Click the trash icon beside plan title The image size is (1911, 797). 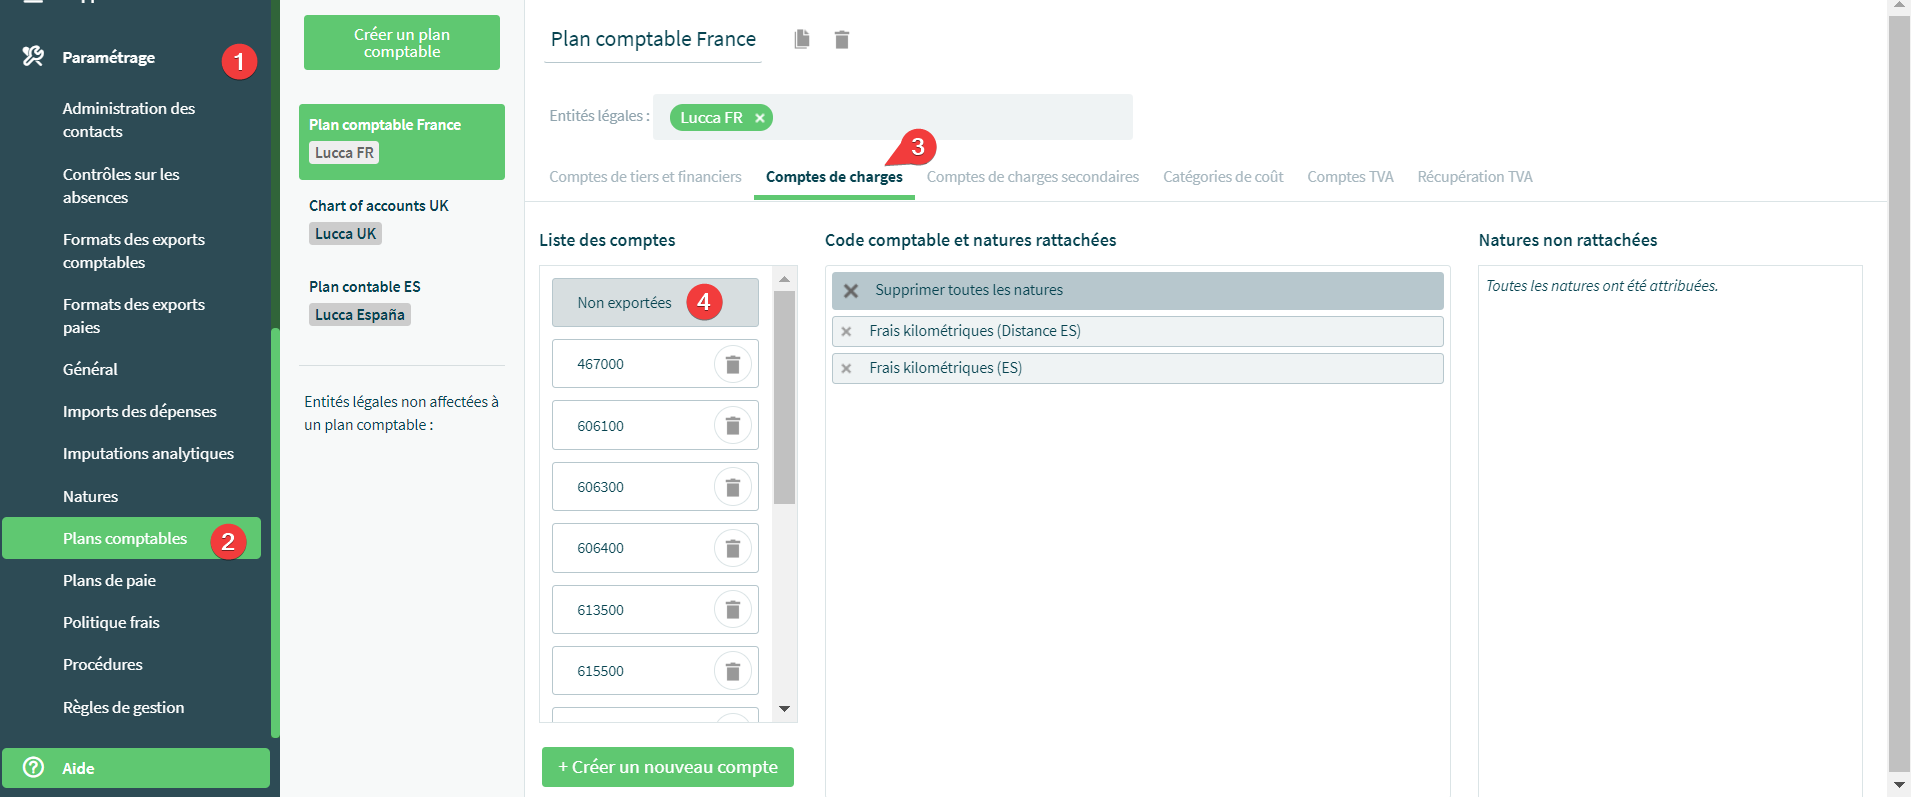(x=842, y=39)
